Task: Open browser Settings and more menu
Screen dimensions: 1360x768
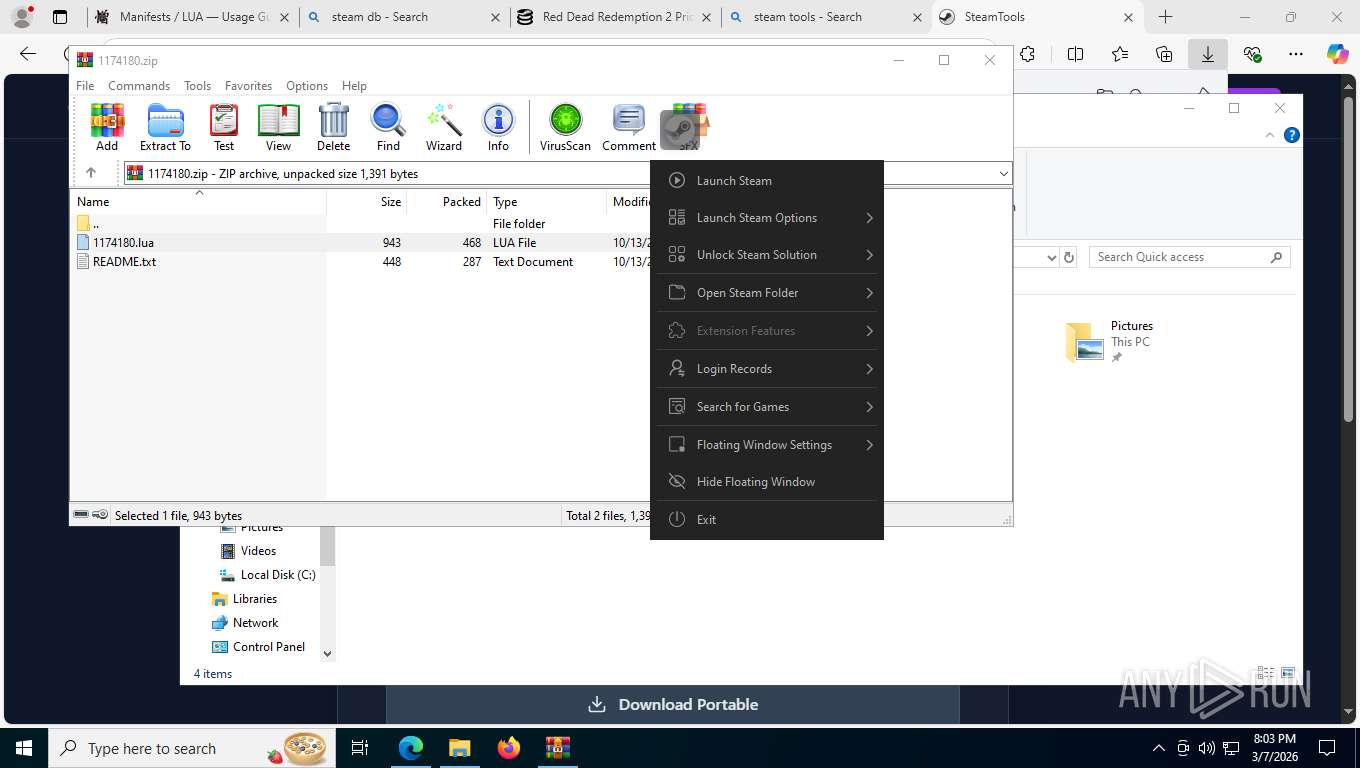Action: (x=1296, y=55)
